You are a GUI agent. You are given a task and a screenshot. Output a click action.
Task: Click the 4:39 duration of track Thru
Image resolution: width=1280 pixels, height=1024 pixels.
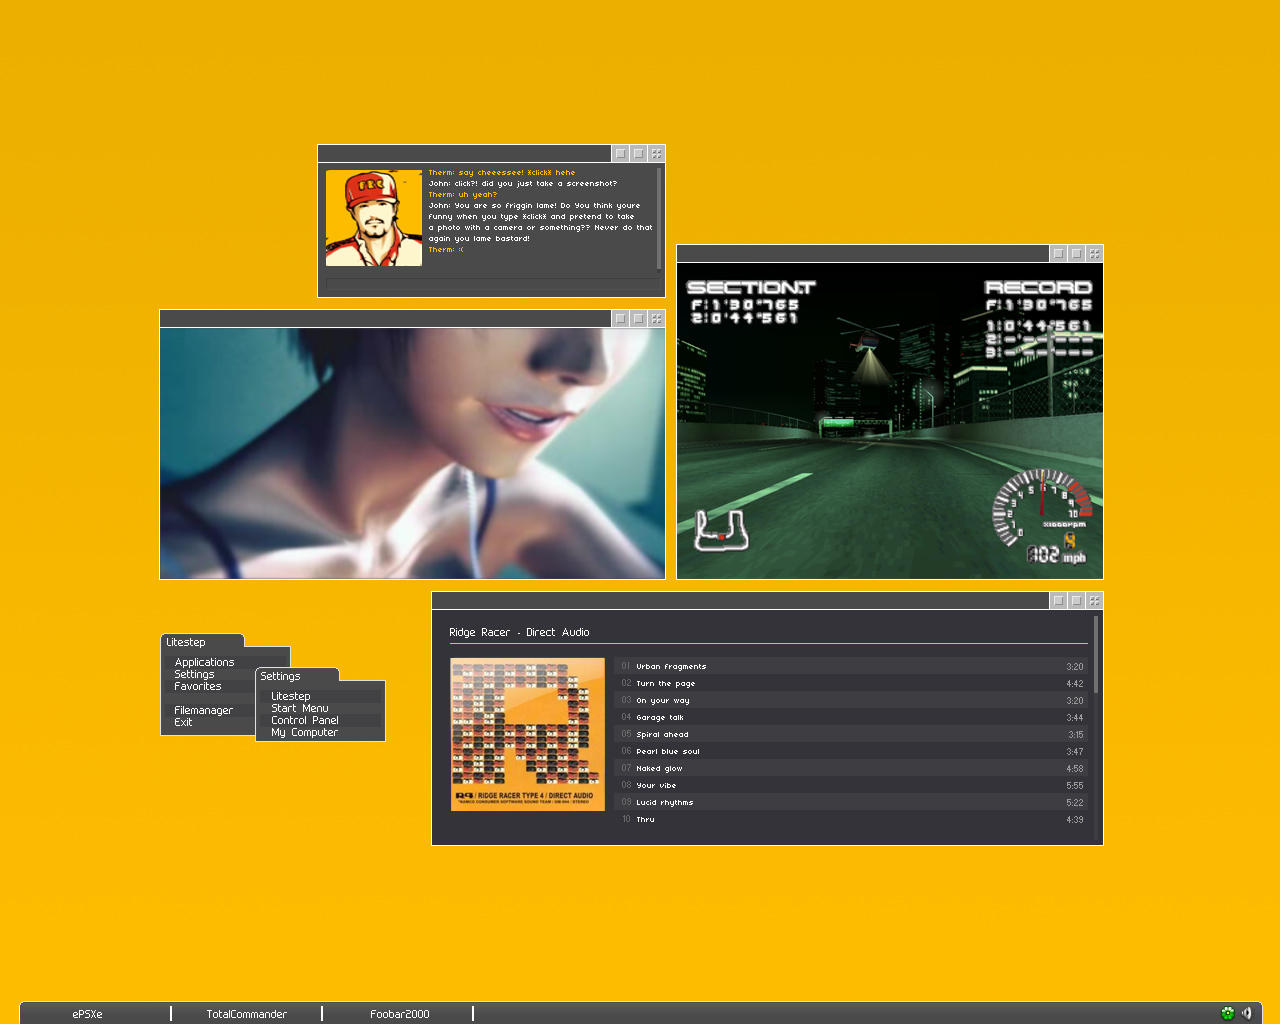[x=1075, y=819]
